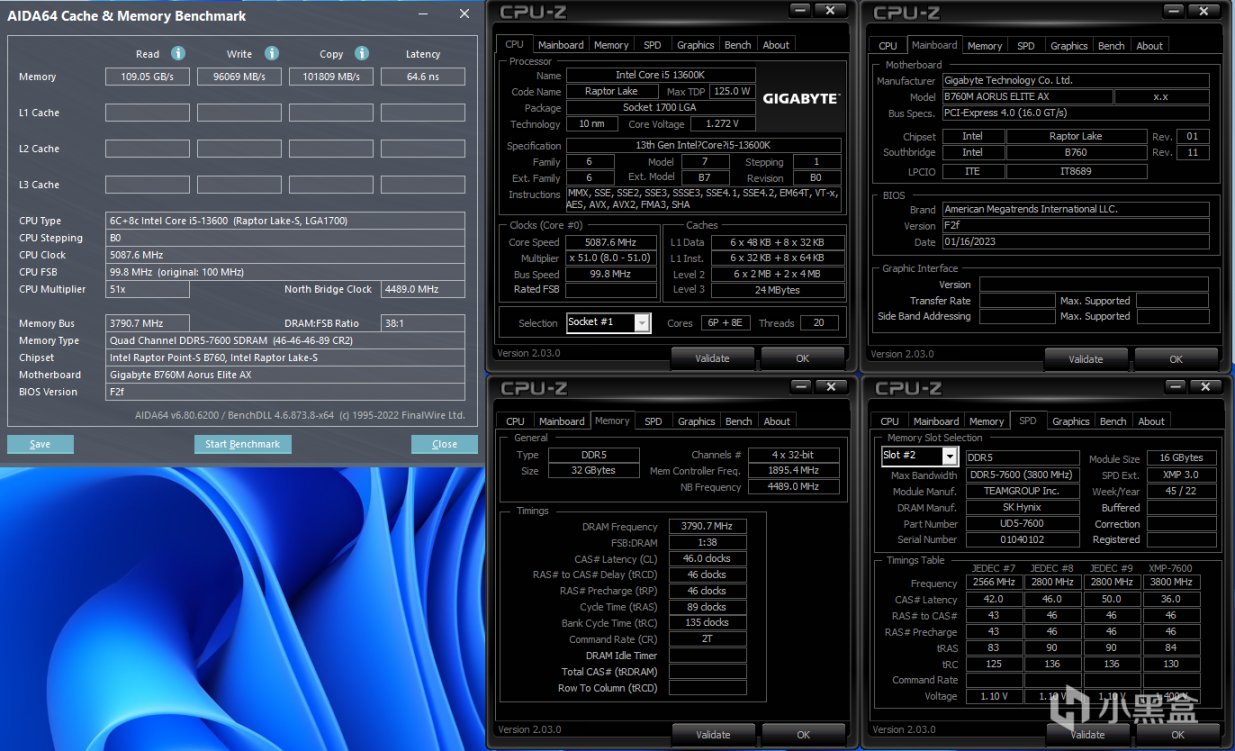Click the Part Number field UD5-7600
This screenshot has height=751, width=1235.
coord(1021,523)
